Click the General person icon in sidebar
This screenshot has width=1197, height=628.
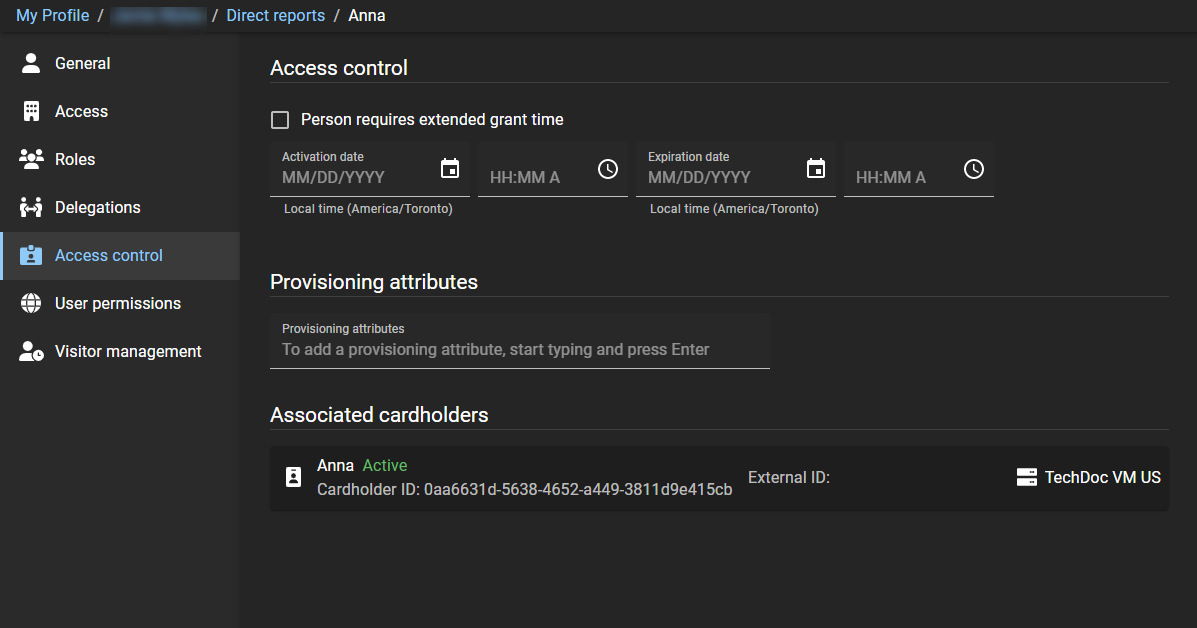point(31,63)
